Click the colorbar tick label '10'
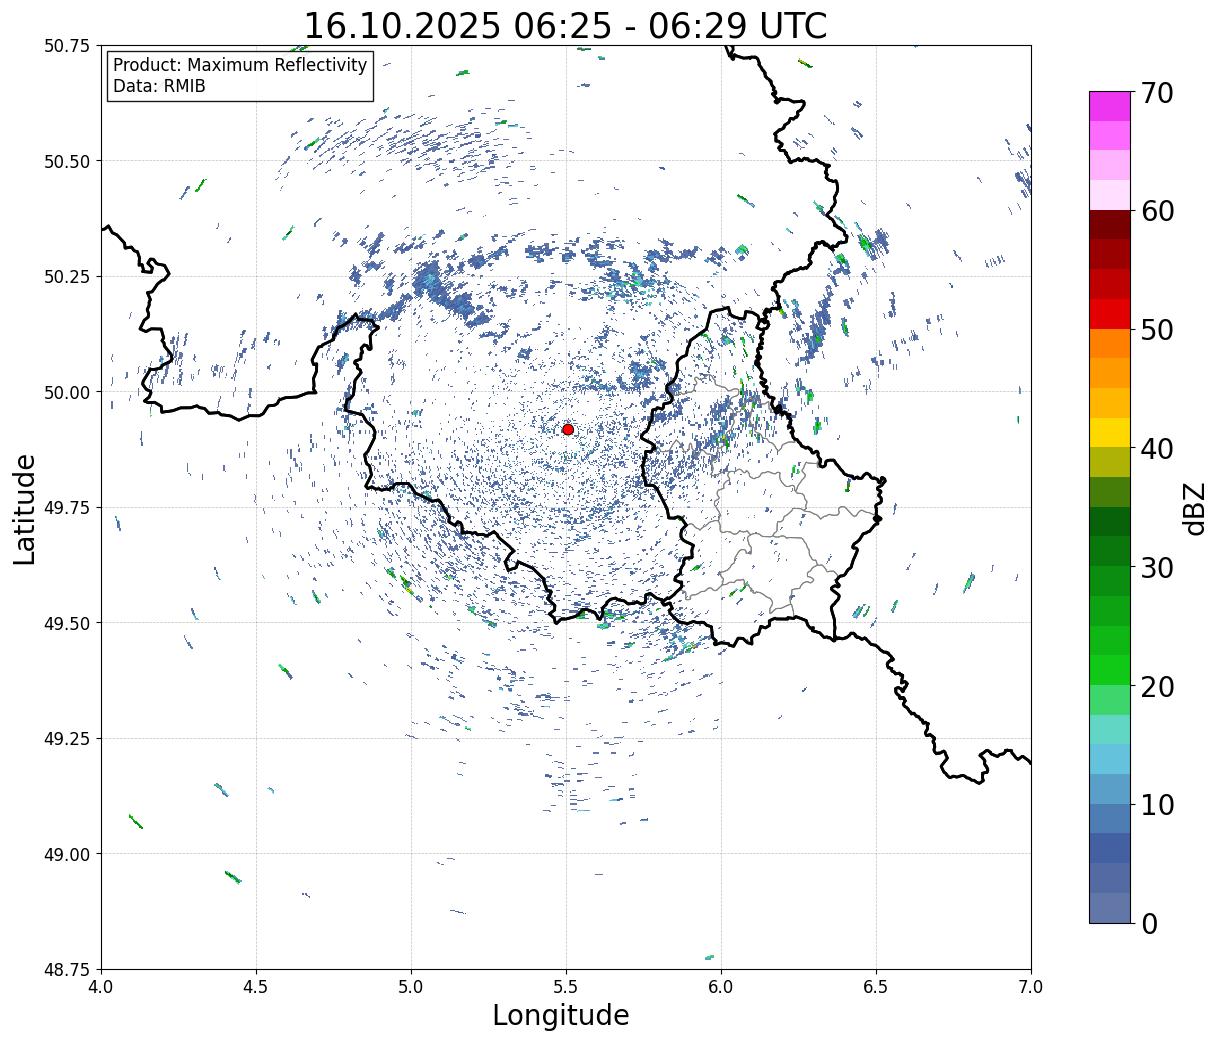 coord(1157,804)
